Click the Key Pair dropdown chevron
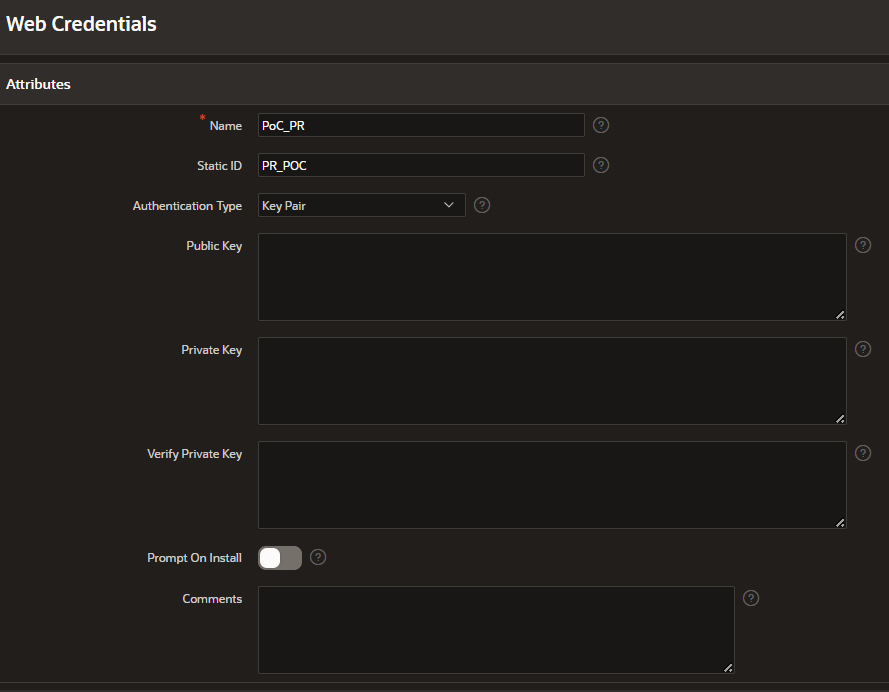 point(448,205)
